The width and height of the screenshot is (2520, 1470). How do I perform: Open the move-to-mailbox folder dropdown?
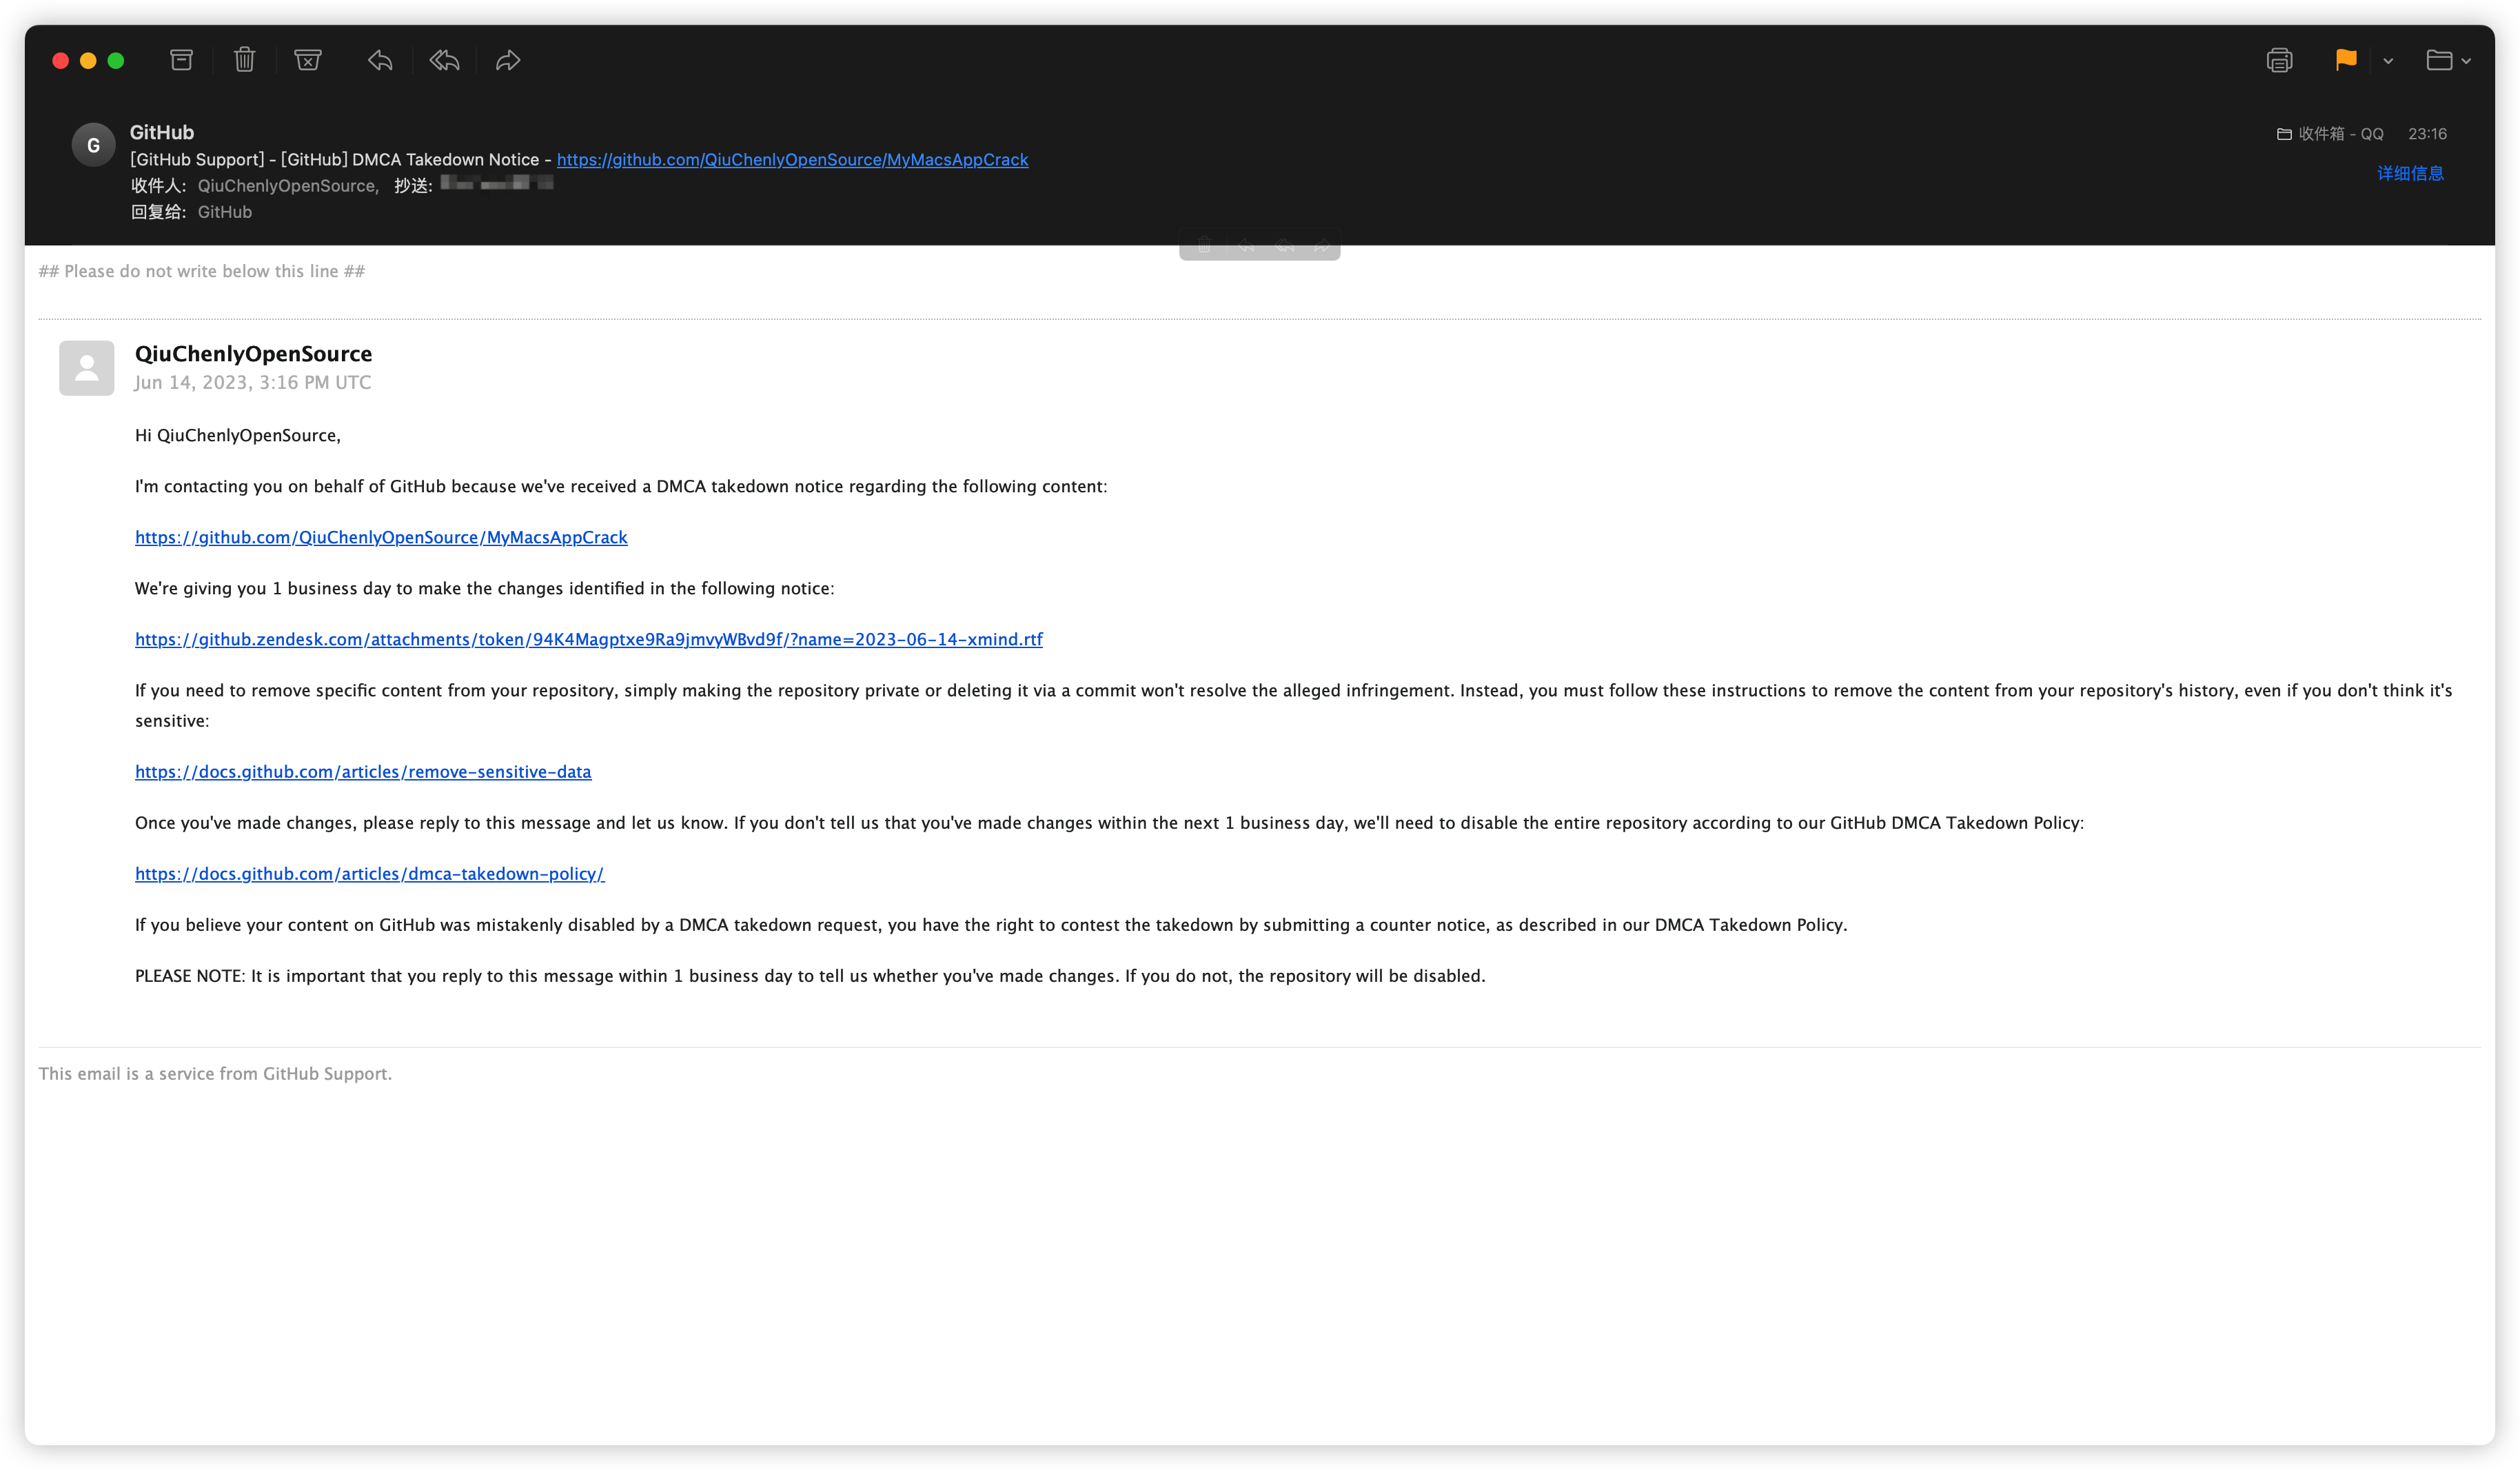click(x=2447, y=60)
